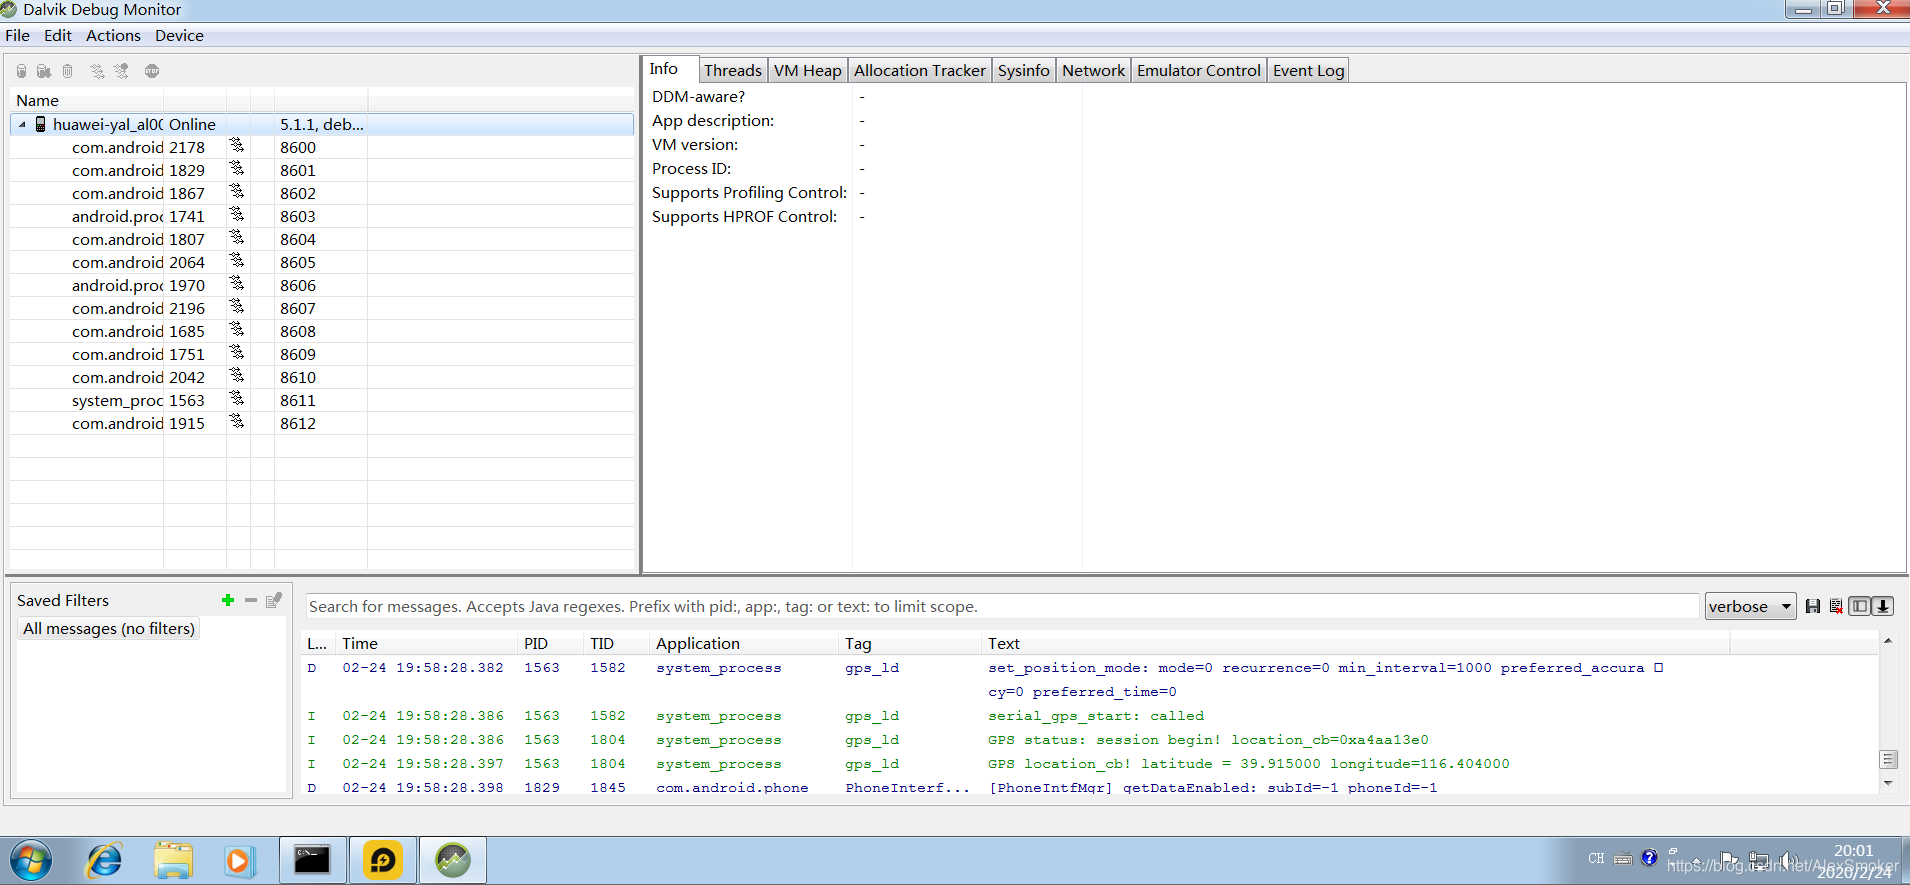The width and height of the screenshot is (1910, 885).
Task: Open the Device menu
Action: tap(179, 35)
